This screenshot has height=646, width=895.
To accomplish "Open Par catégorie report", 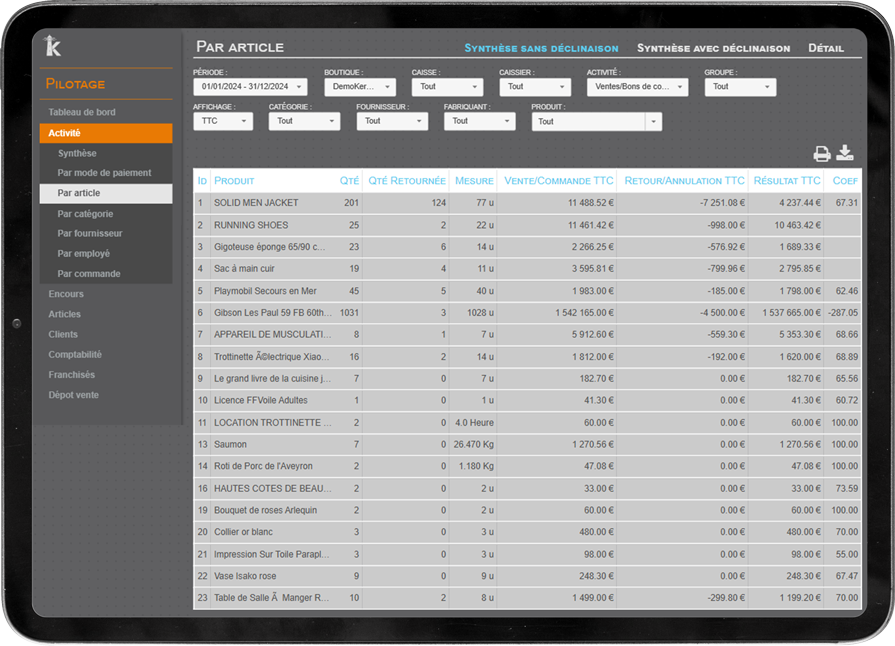I will tap(85, 214).
